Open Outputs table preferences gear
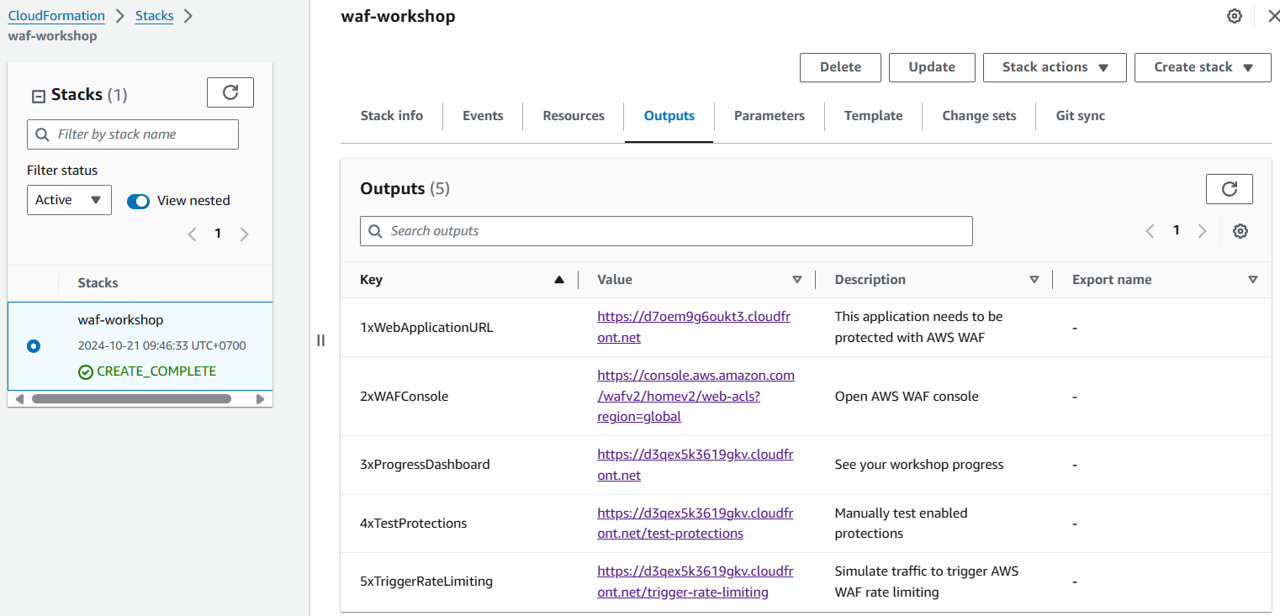Screen dimensions: 1280x616 coord(1240,231)
